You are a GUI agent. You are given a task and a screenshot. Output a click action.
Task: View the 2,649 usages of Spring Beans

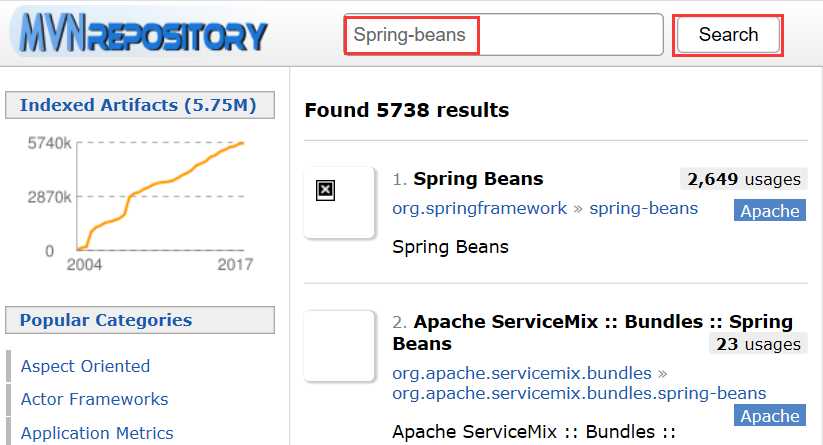click(743, 180)
